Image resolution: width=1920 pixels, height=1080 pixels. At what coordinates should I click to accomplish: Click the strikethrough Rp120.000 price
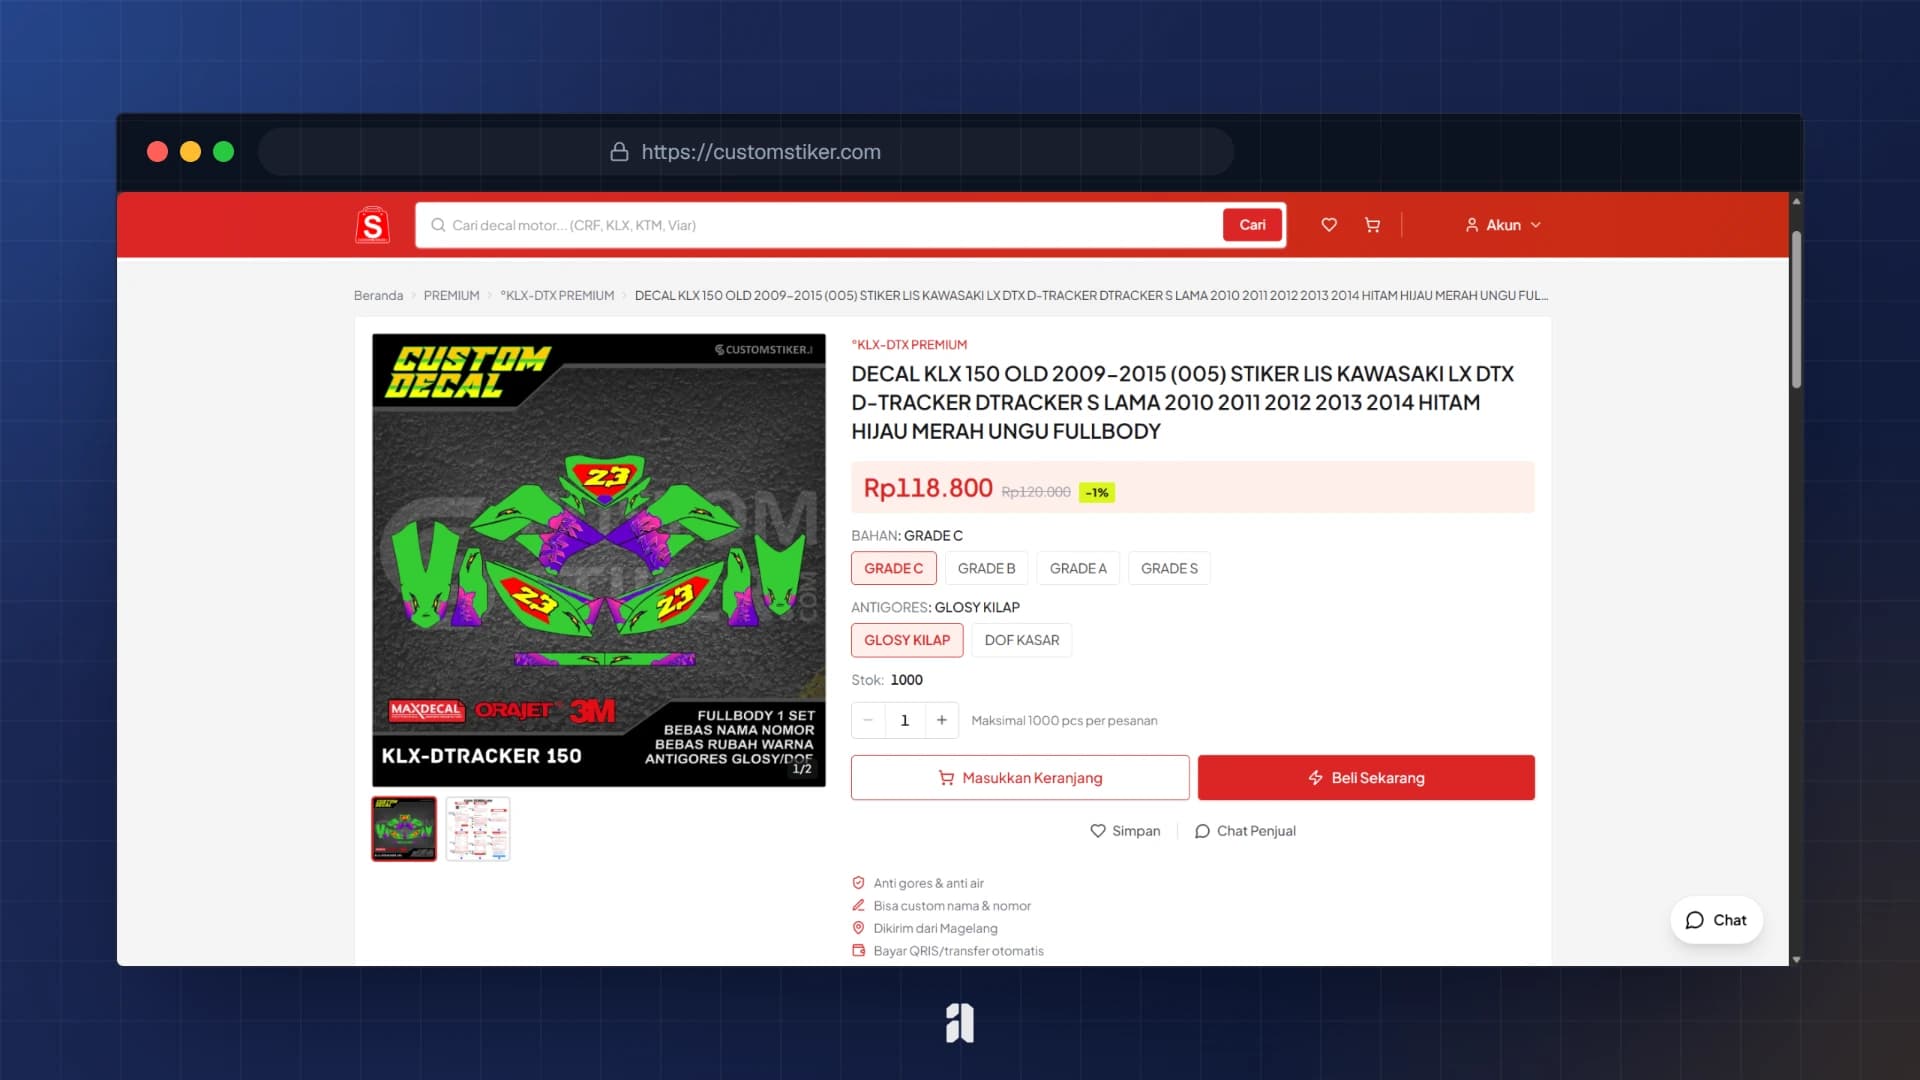(x=1036, y=492)
